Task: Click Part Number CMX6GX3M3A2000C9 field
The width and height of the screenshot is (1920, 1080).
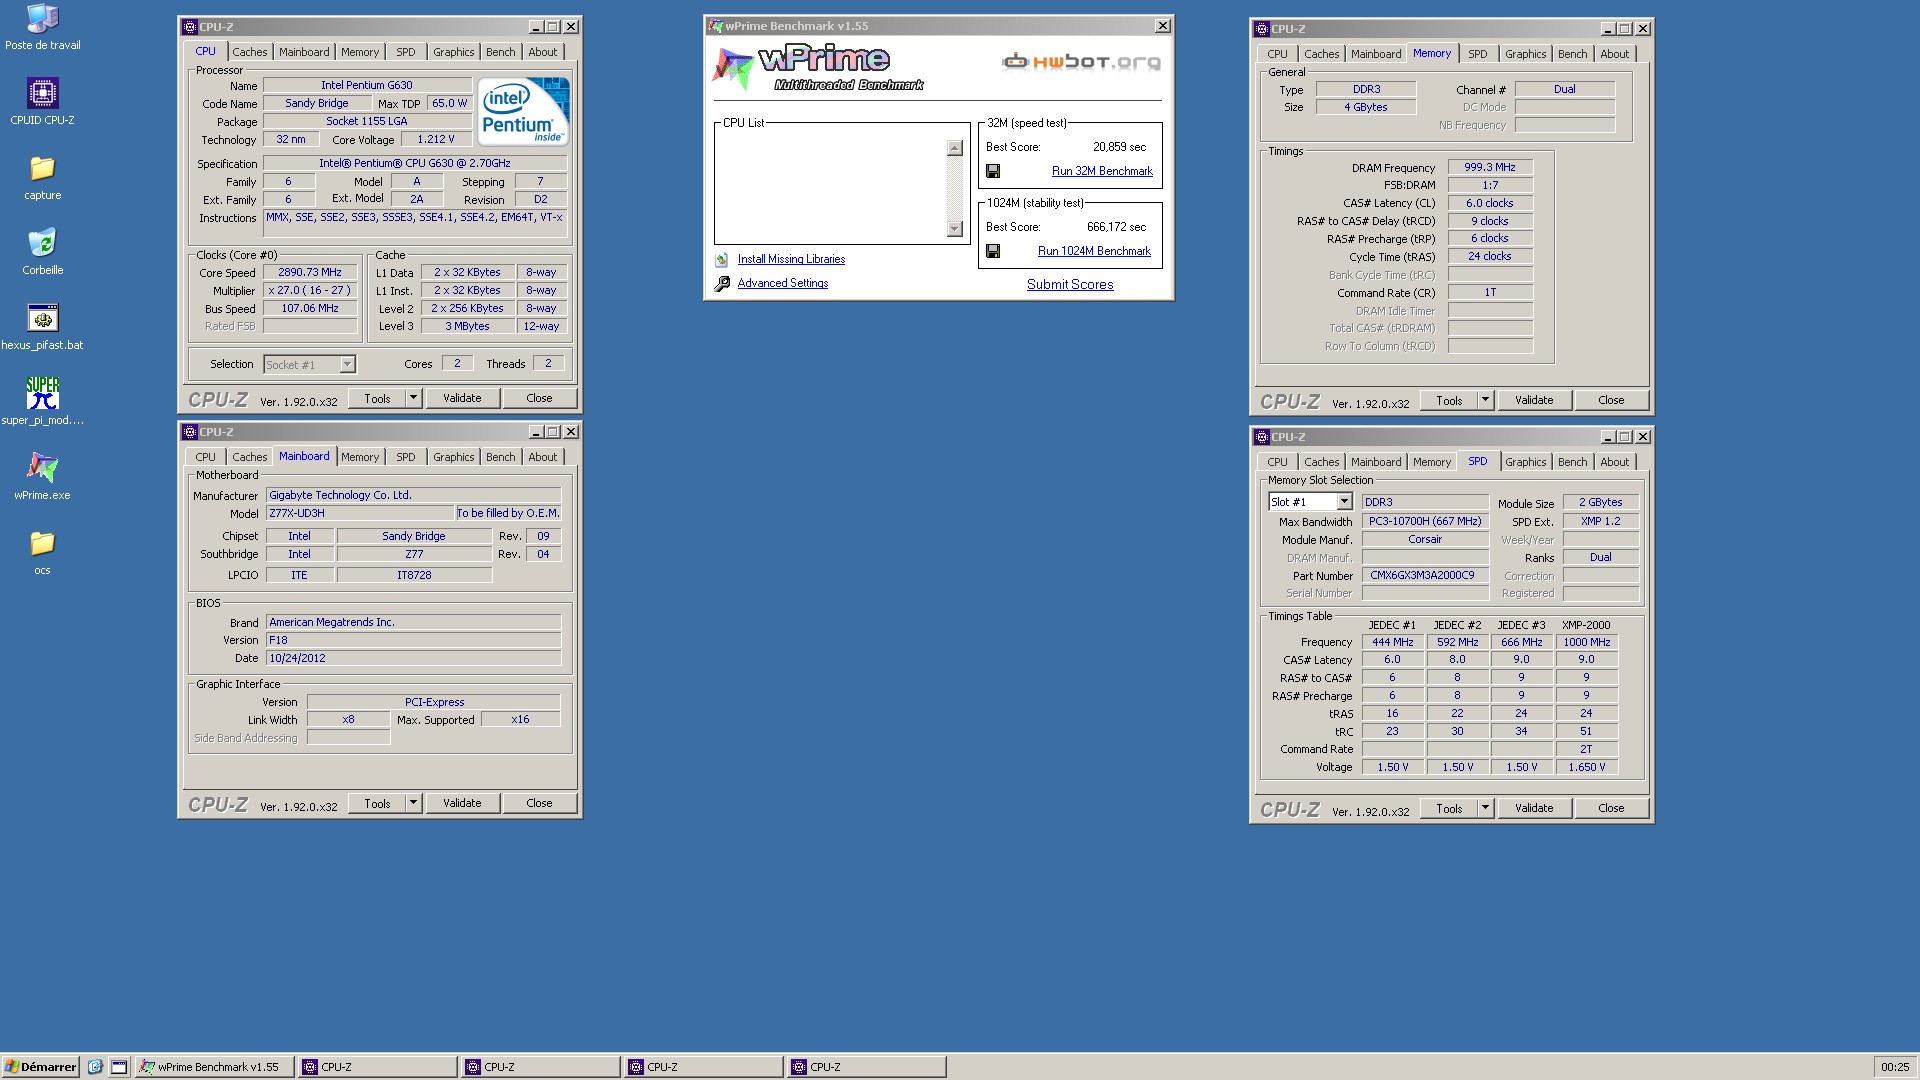Action: click(1424, 576)
